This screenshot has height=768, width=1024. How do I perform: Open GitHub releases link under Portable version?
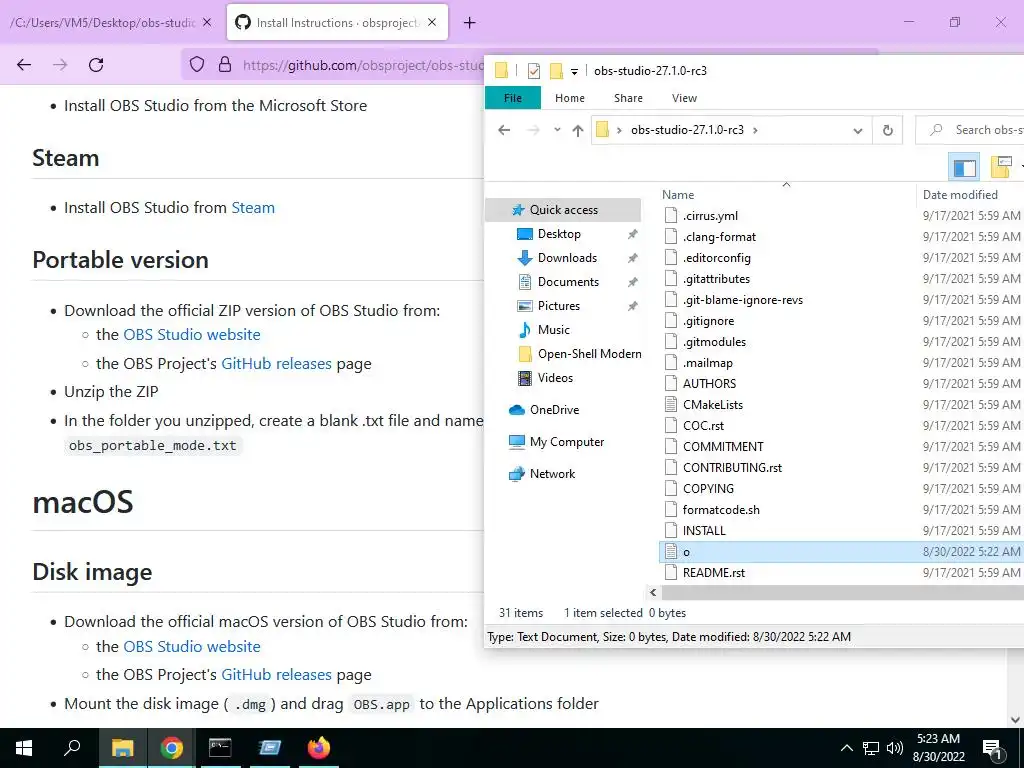click(276, 364)
